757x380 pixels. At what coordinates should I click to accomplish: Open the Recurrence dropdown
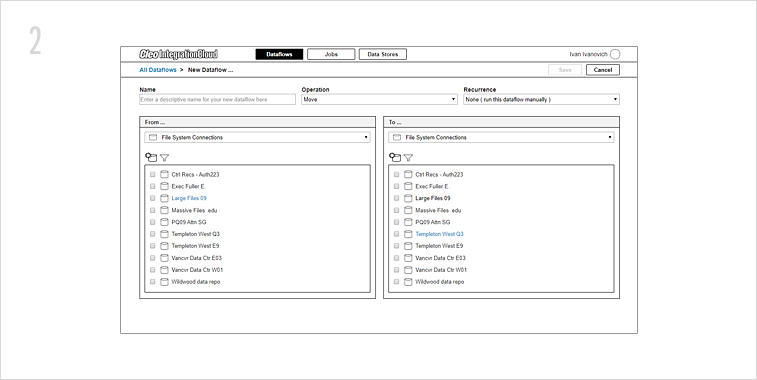541,99
